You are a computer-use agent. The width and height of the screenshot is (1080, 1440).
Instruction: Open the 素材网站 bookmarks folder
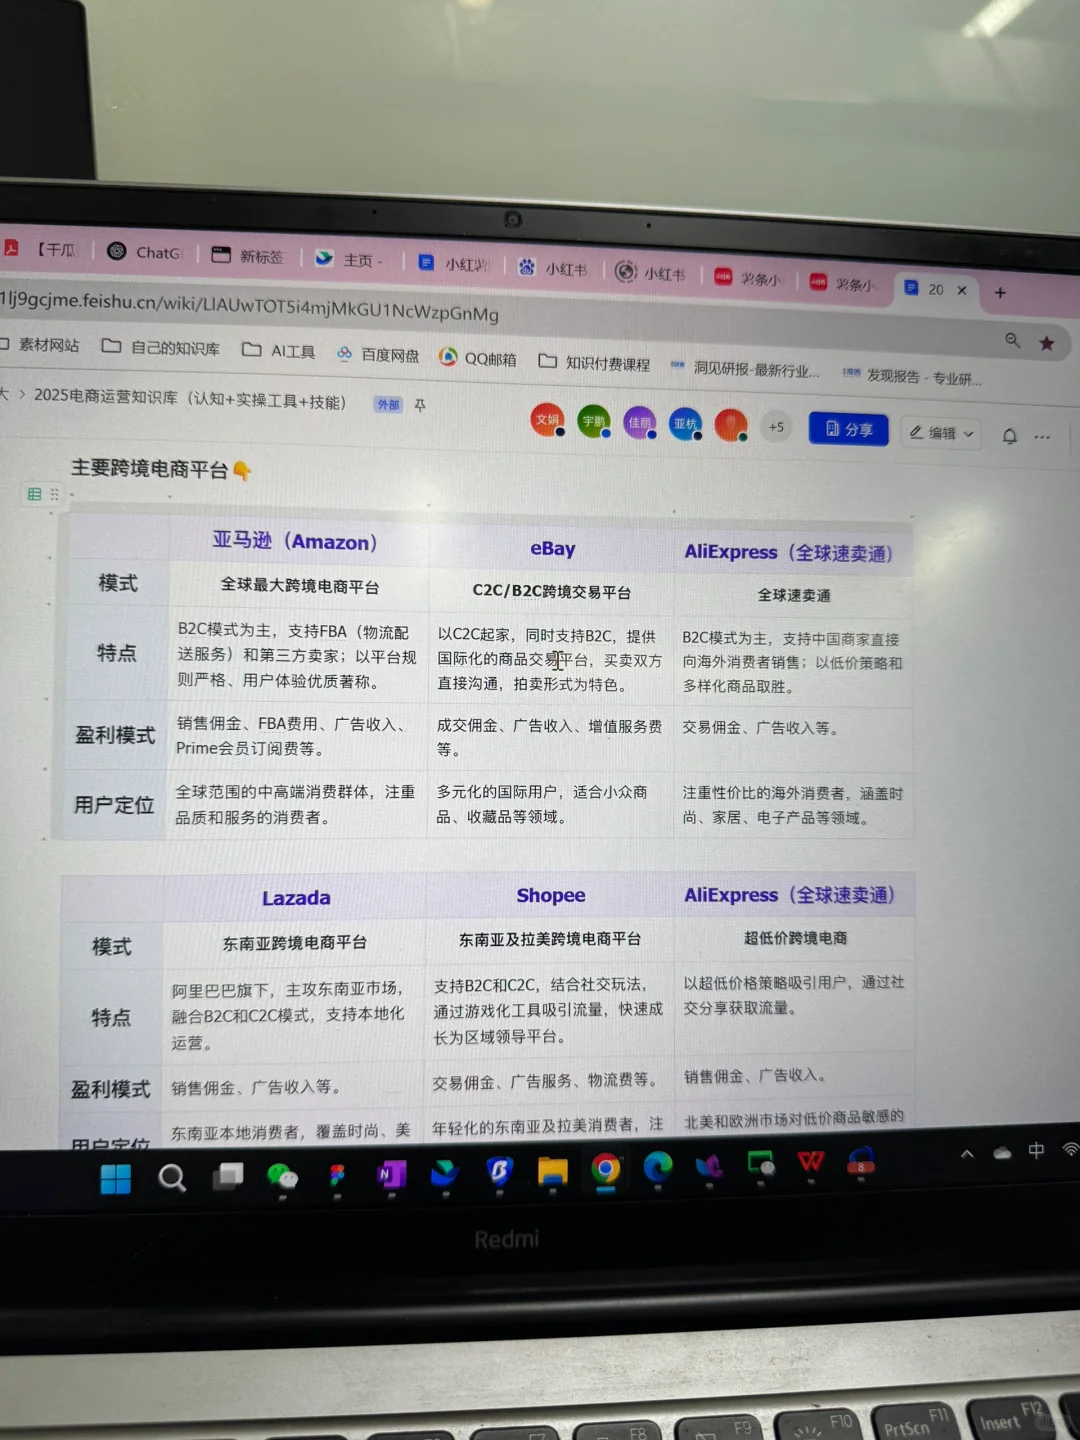[x=40, y=344]
